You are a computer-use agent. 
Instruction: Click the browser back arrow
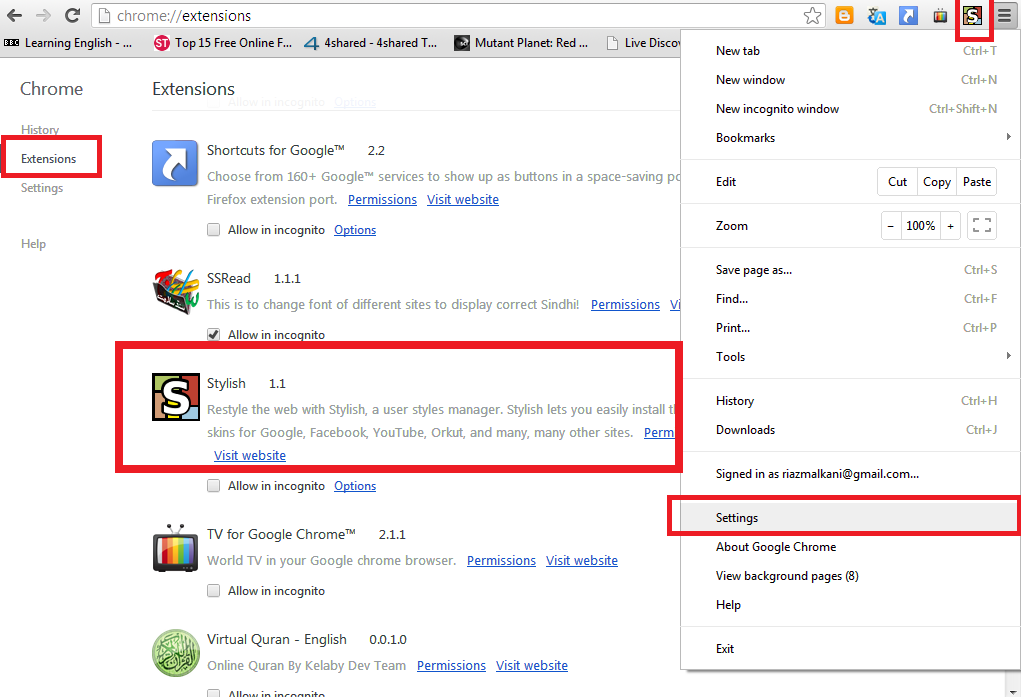tap(14, 16)
